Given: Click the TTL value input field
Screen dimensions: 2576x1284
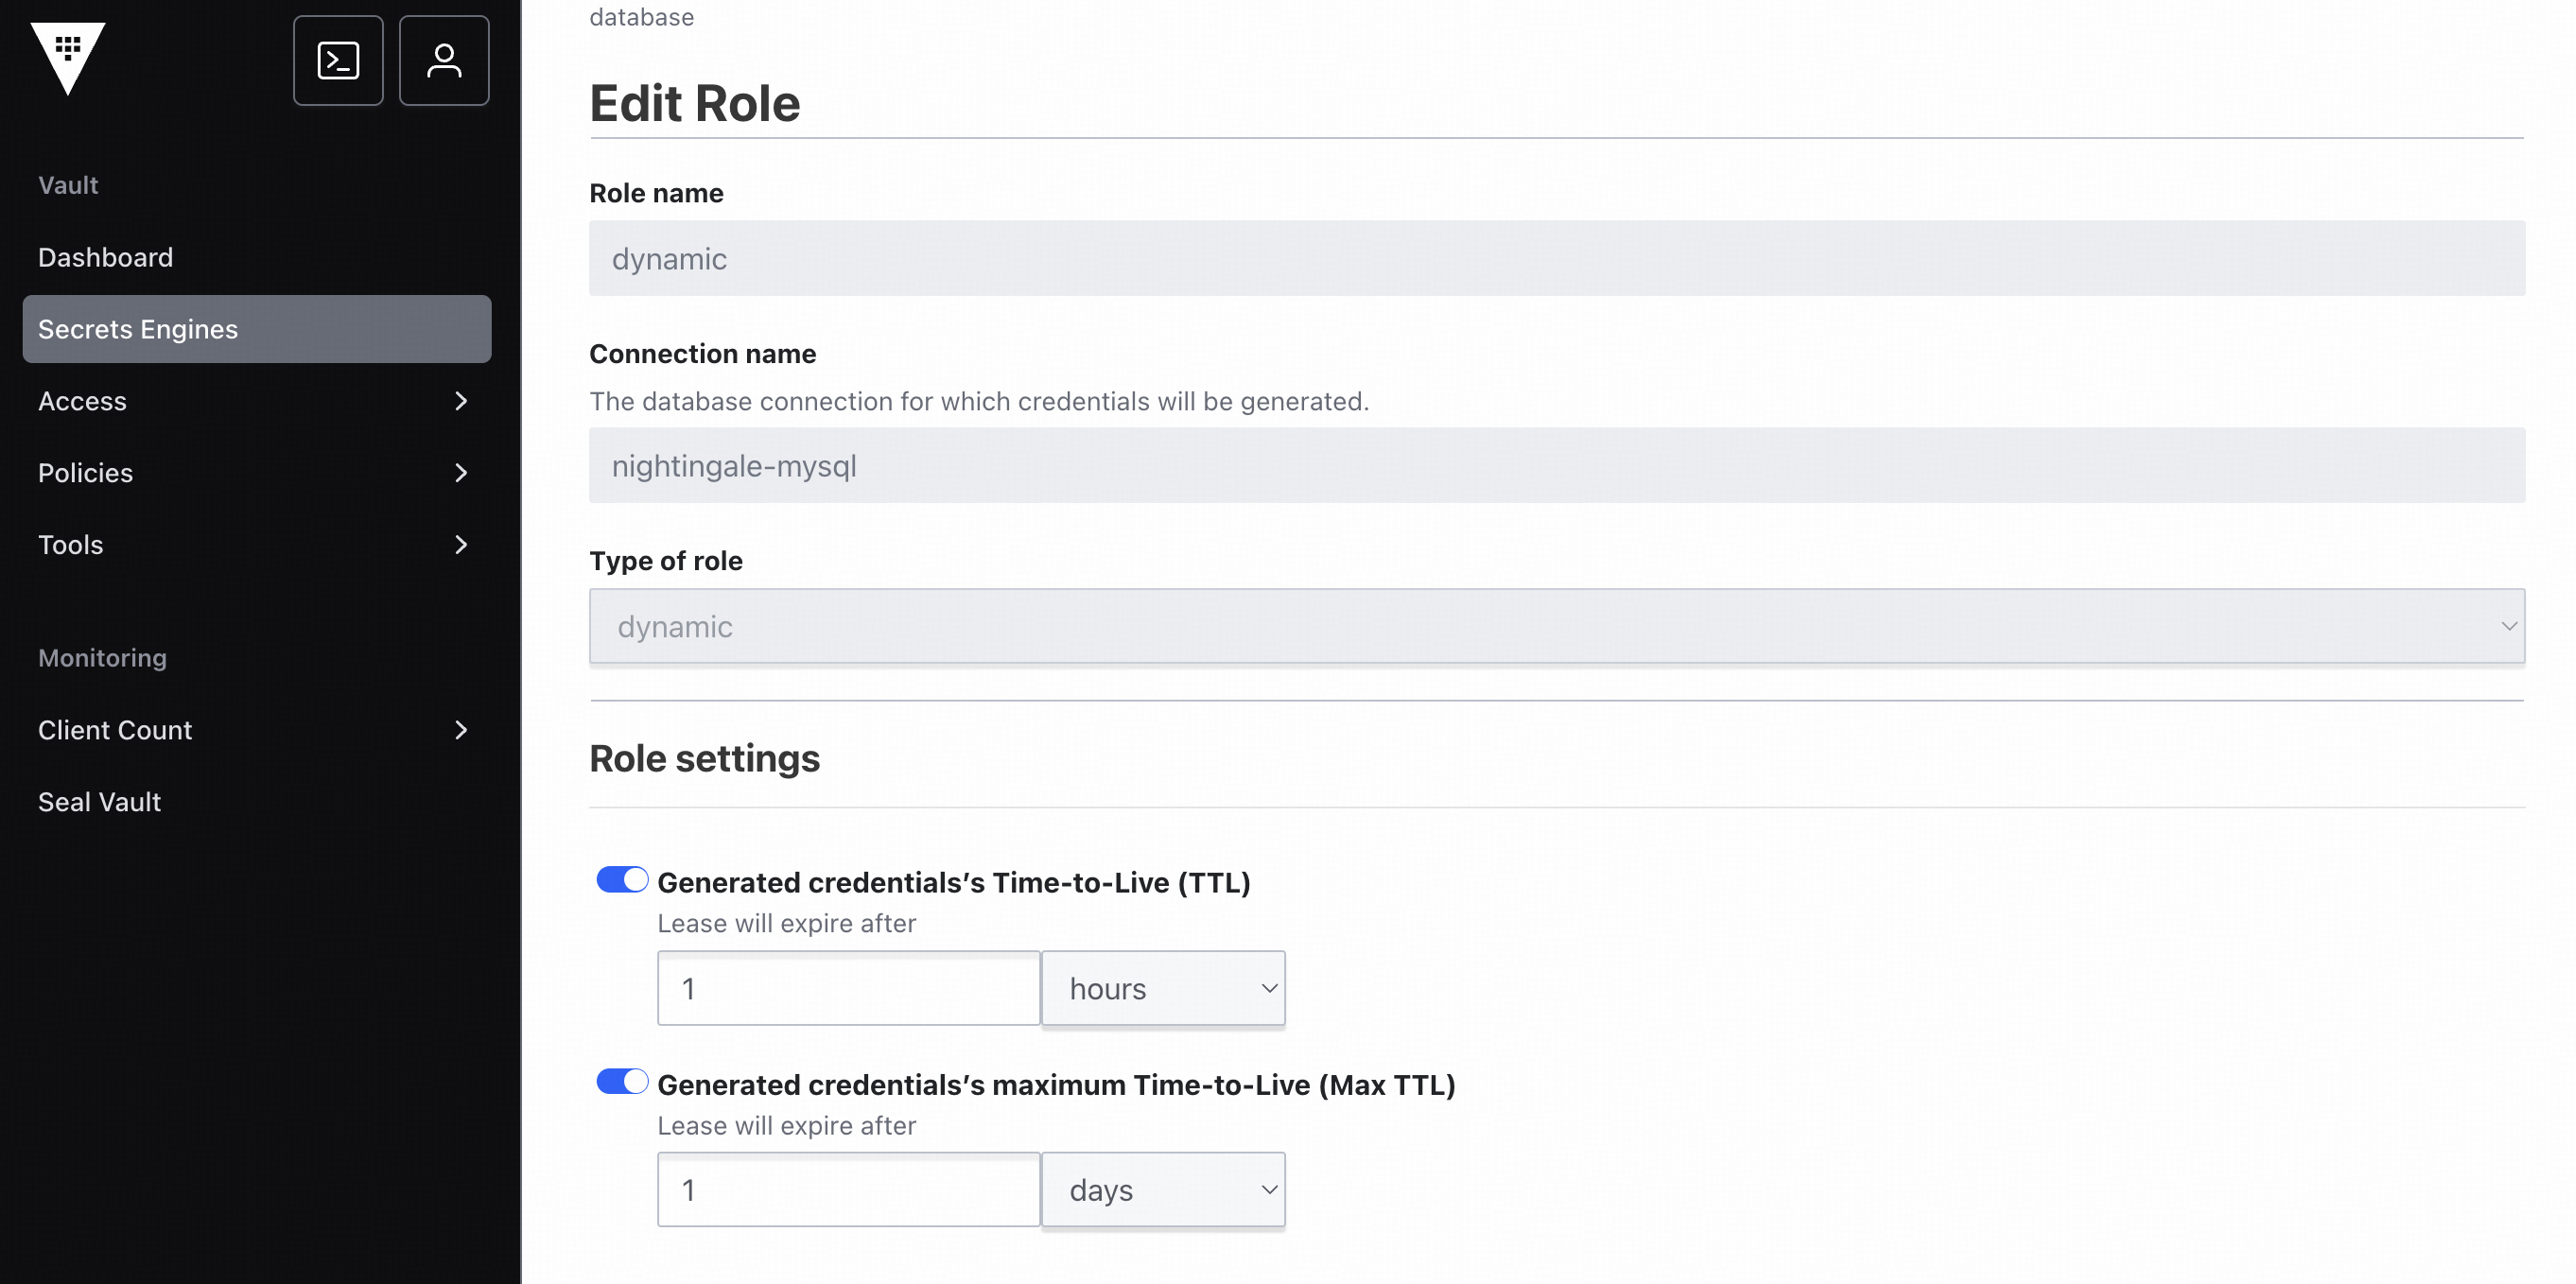Looking at the screenshot, I should point(848,988).
